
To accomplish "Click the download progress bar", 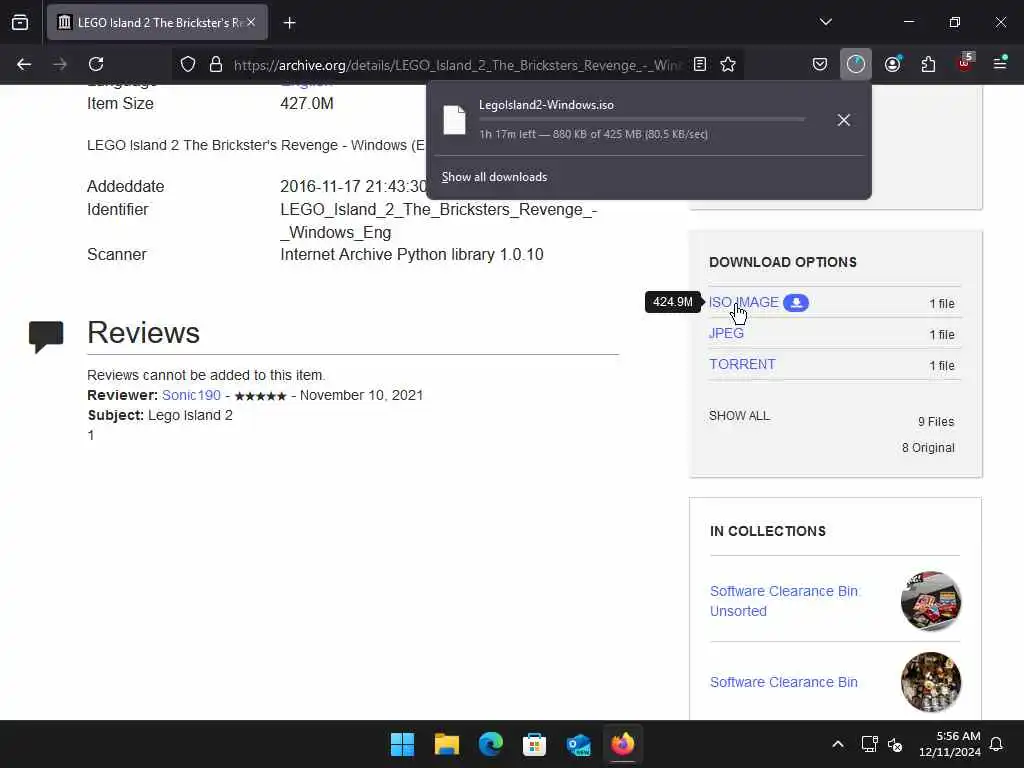I will coord(642,120).
